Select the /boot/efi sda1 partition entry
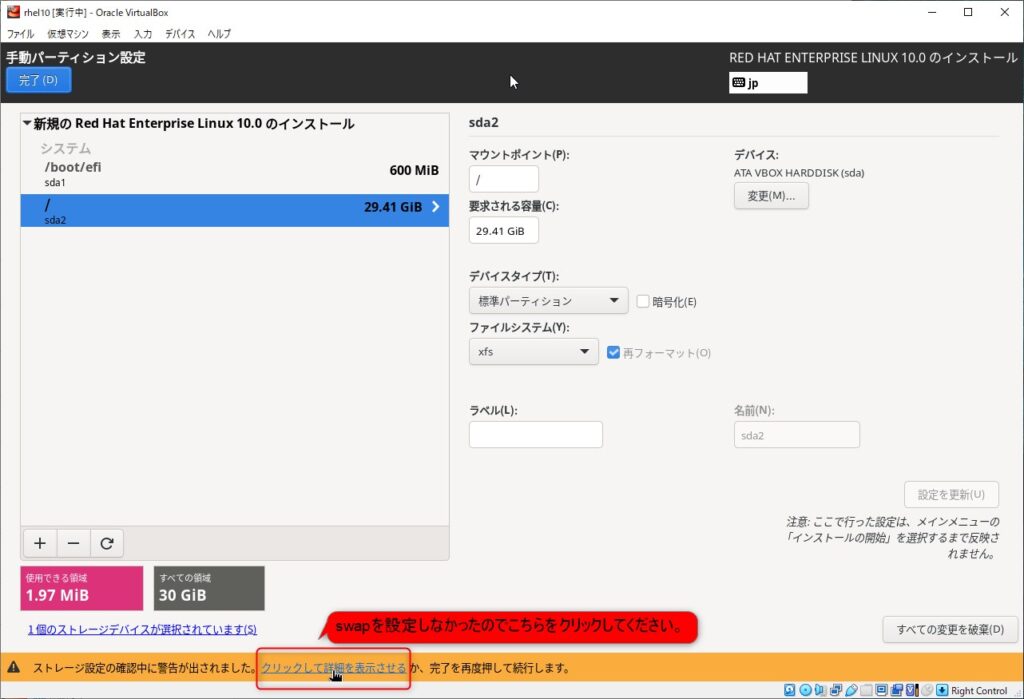The width and height of the screenshot is (1024, 699). point(234,174)
